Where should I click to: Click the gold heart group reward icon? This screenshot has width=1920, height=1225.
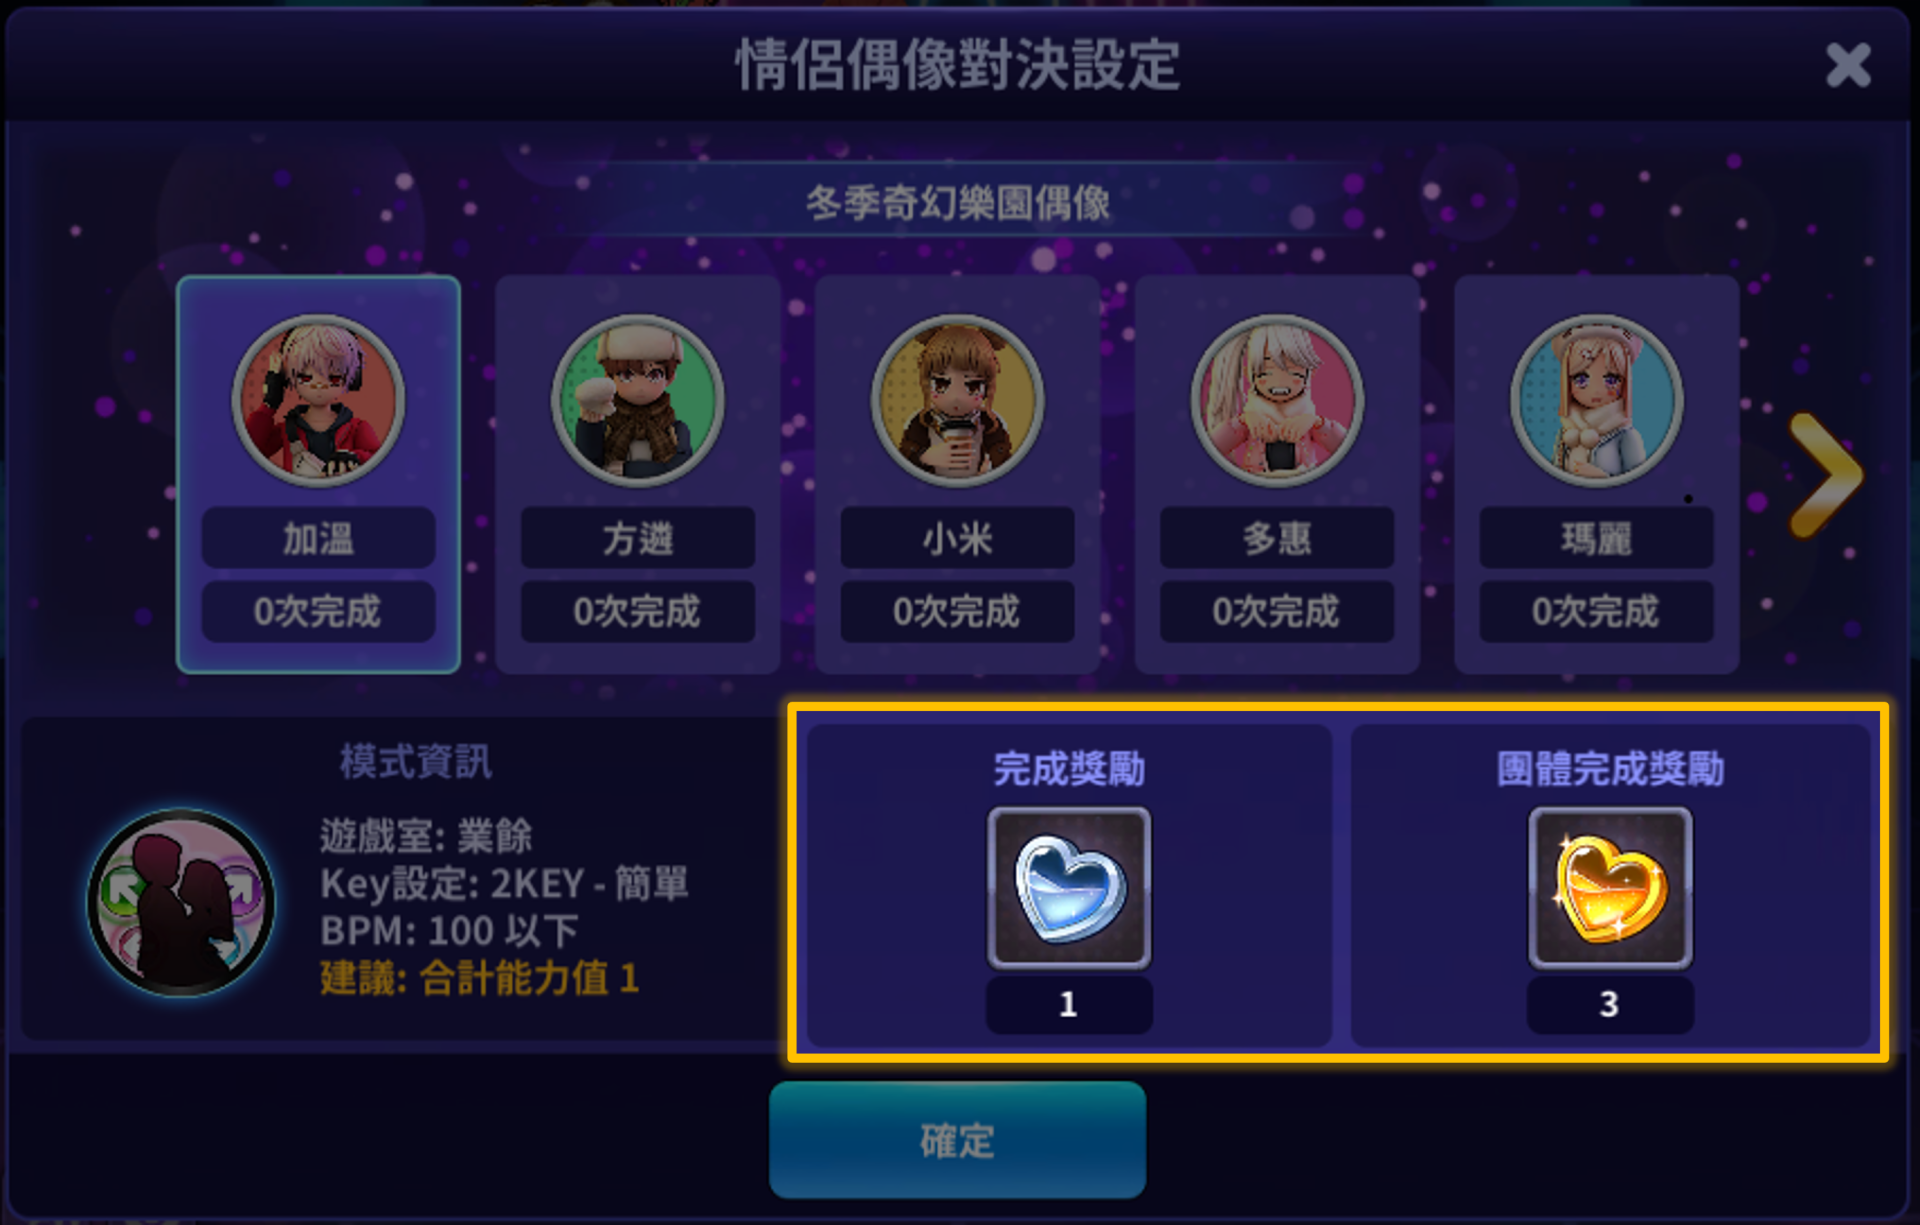(1610, 888)
